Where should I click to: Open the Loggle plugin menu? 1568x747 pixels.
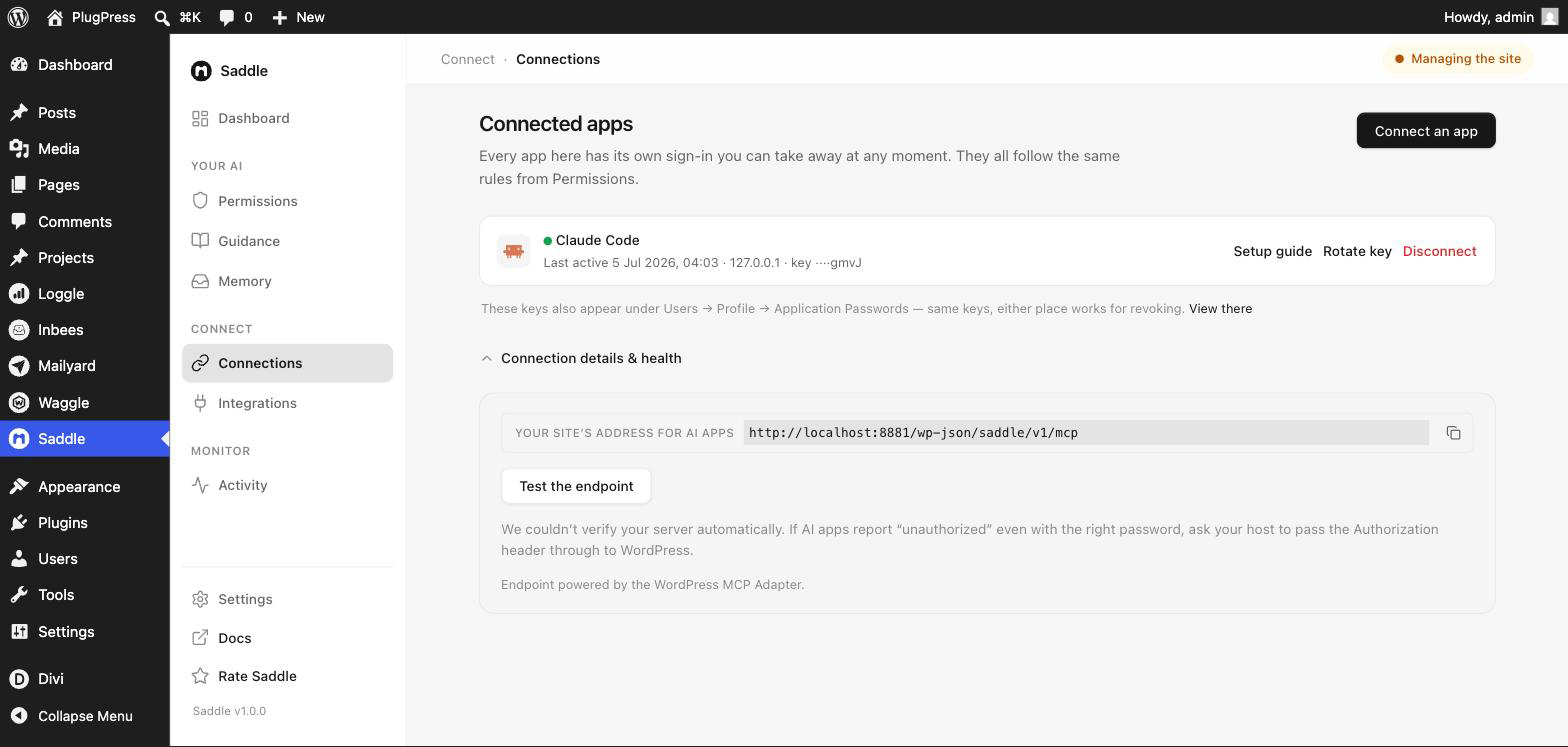(85, 294)
